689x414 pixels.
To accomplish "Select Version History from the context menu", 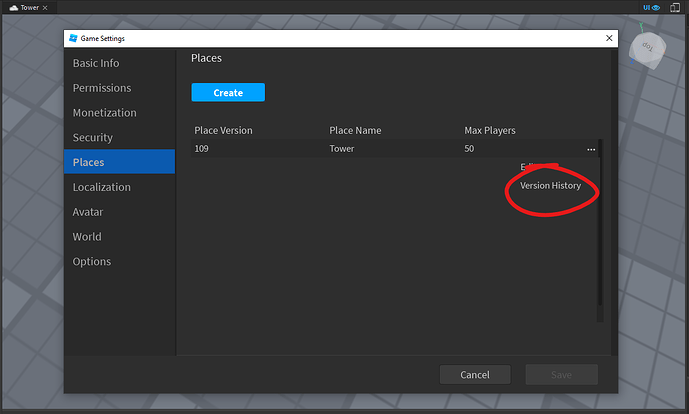I will tap(550, 185).
